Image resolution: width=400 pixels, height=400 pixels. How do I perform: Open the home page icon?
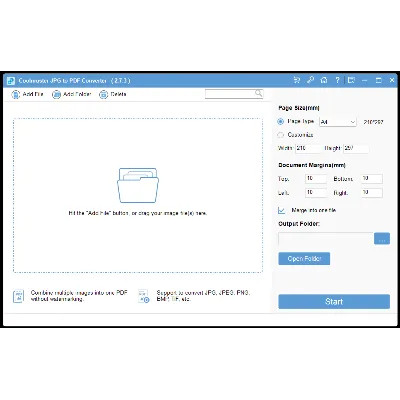click(324, 80)
